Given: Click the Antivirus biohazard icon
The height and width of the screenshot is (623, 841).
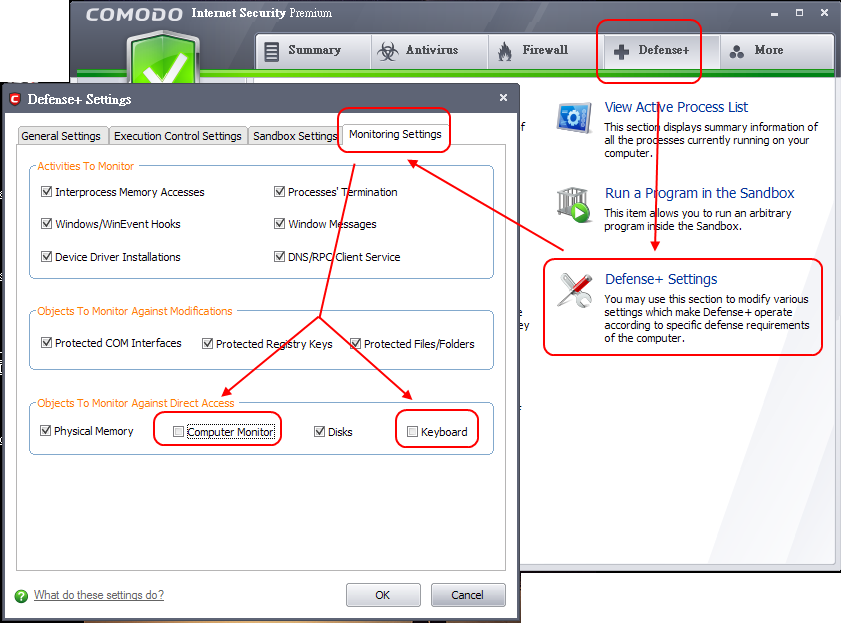Looking at the screenshot, I should coord(388,51).
